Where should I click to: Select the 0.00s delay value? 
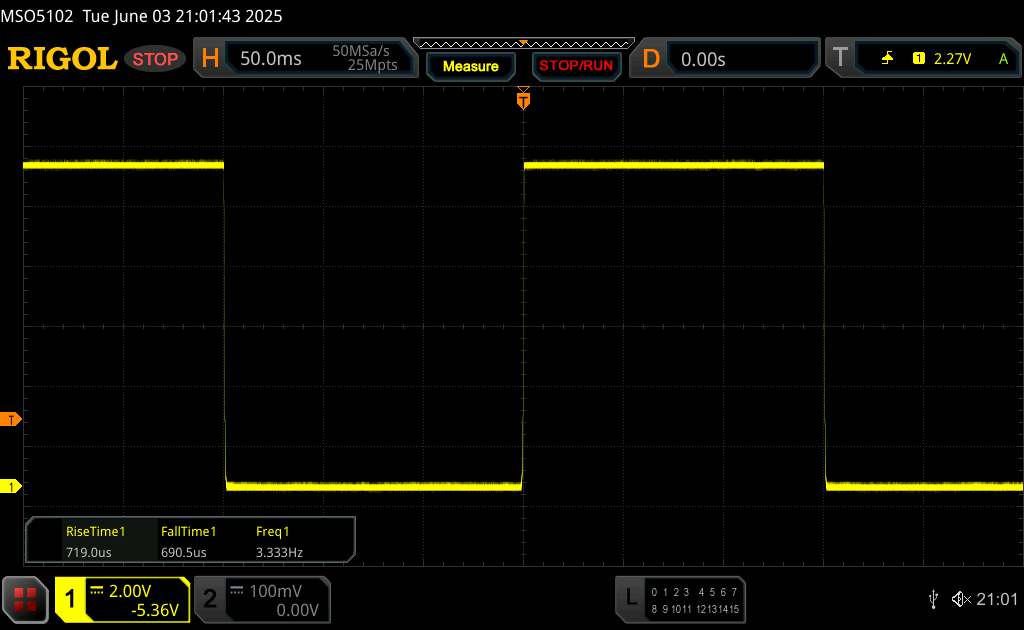pyautogui.click(x=703, y=59)
